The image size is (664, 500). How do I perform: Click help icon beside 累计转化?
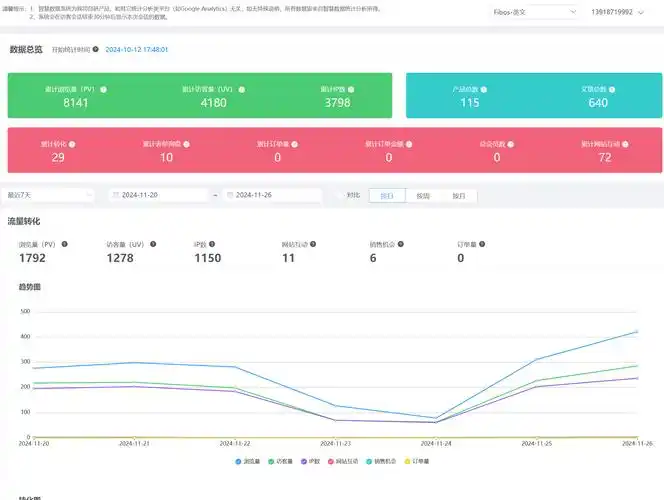[x=73, y=144]
